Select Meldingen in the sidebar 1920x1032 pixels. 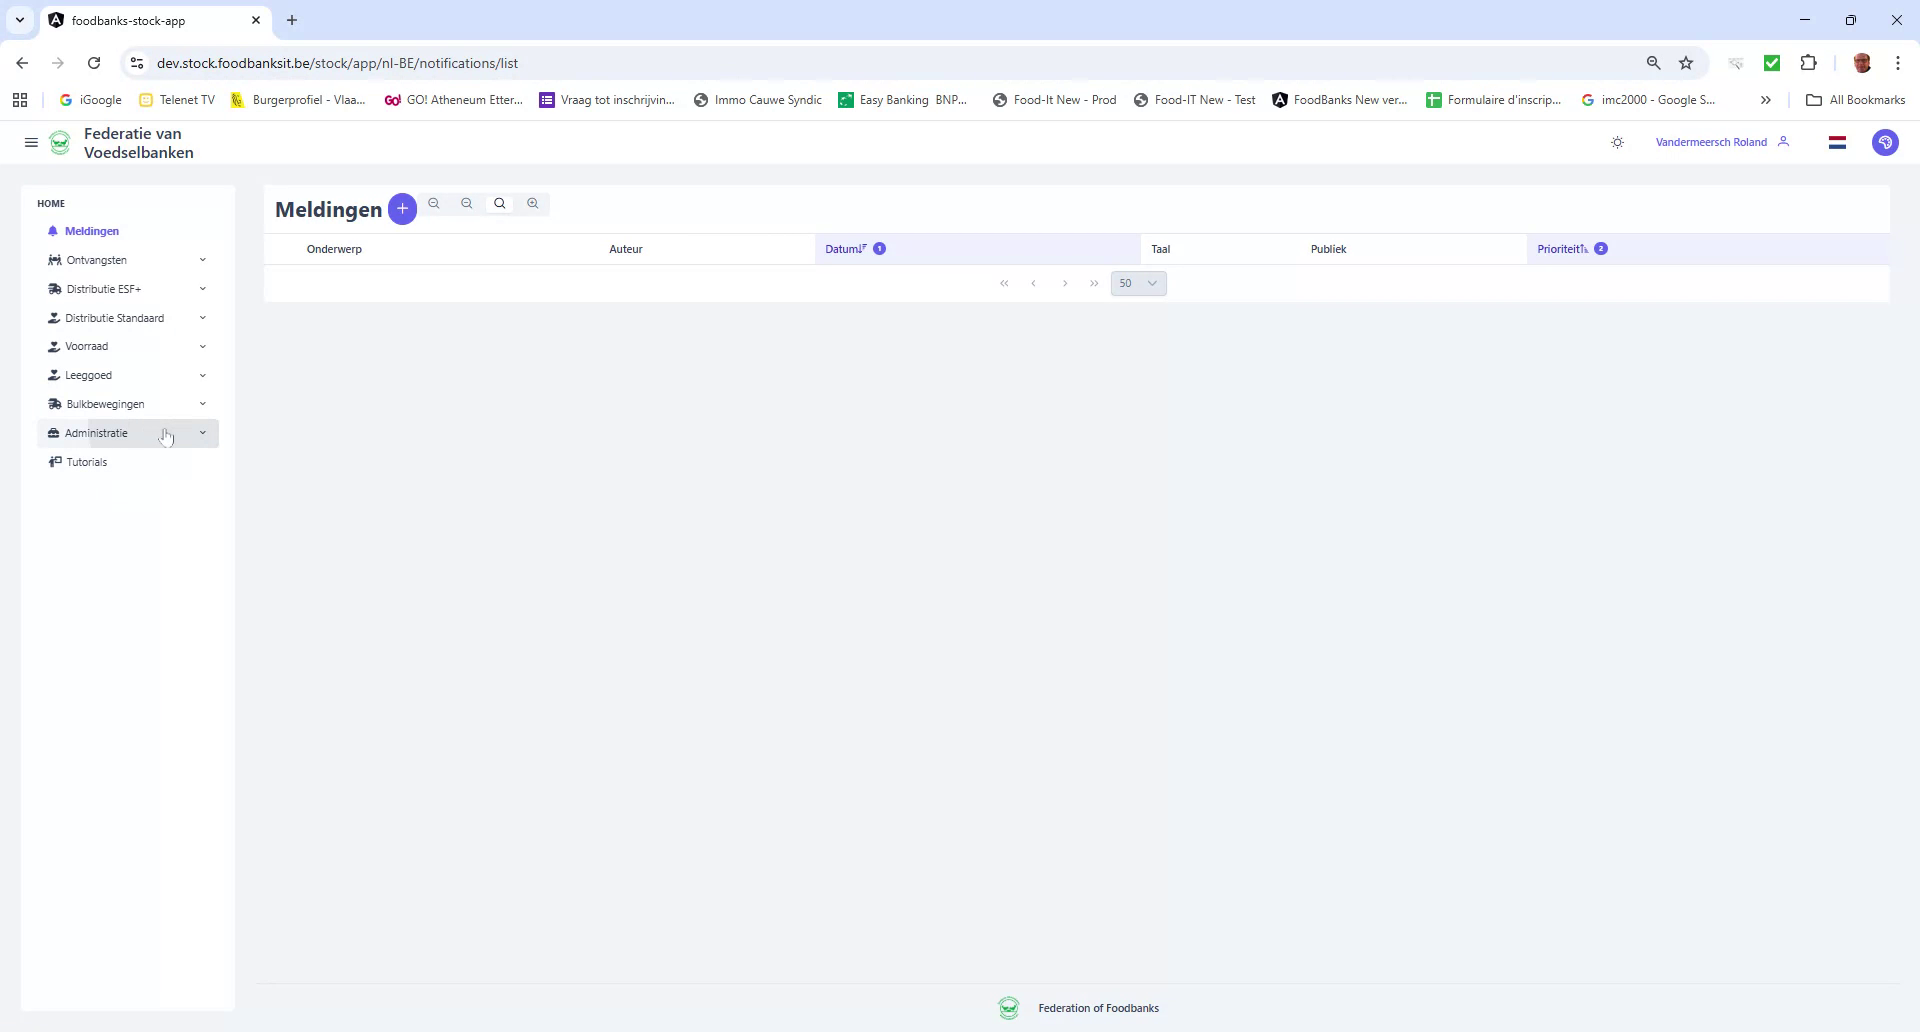(x=92, y=231)
